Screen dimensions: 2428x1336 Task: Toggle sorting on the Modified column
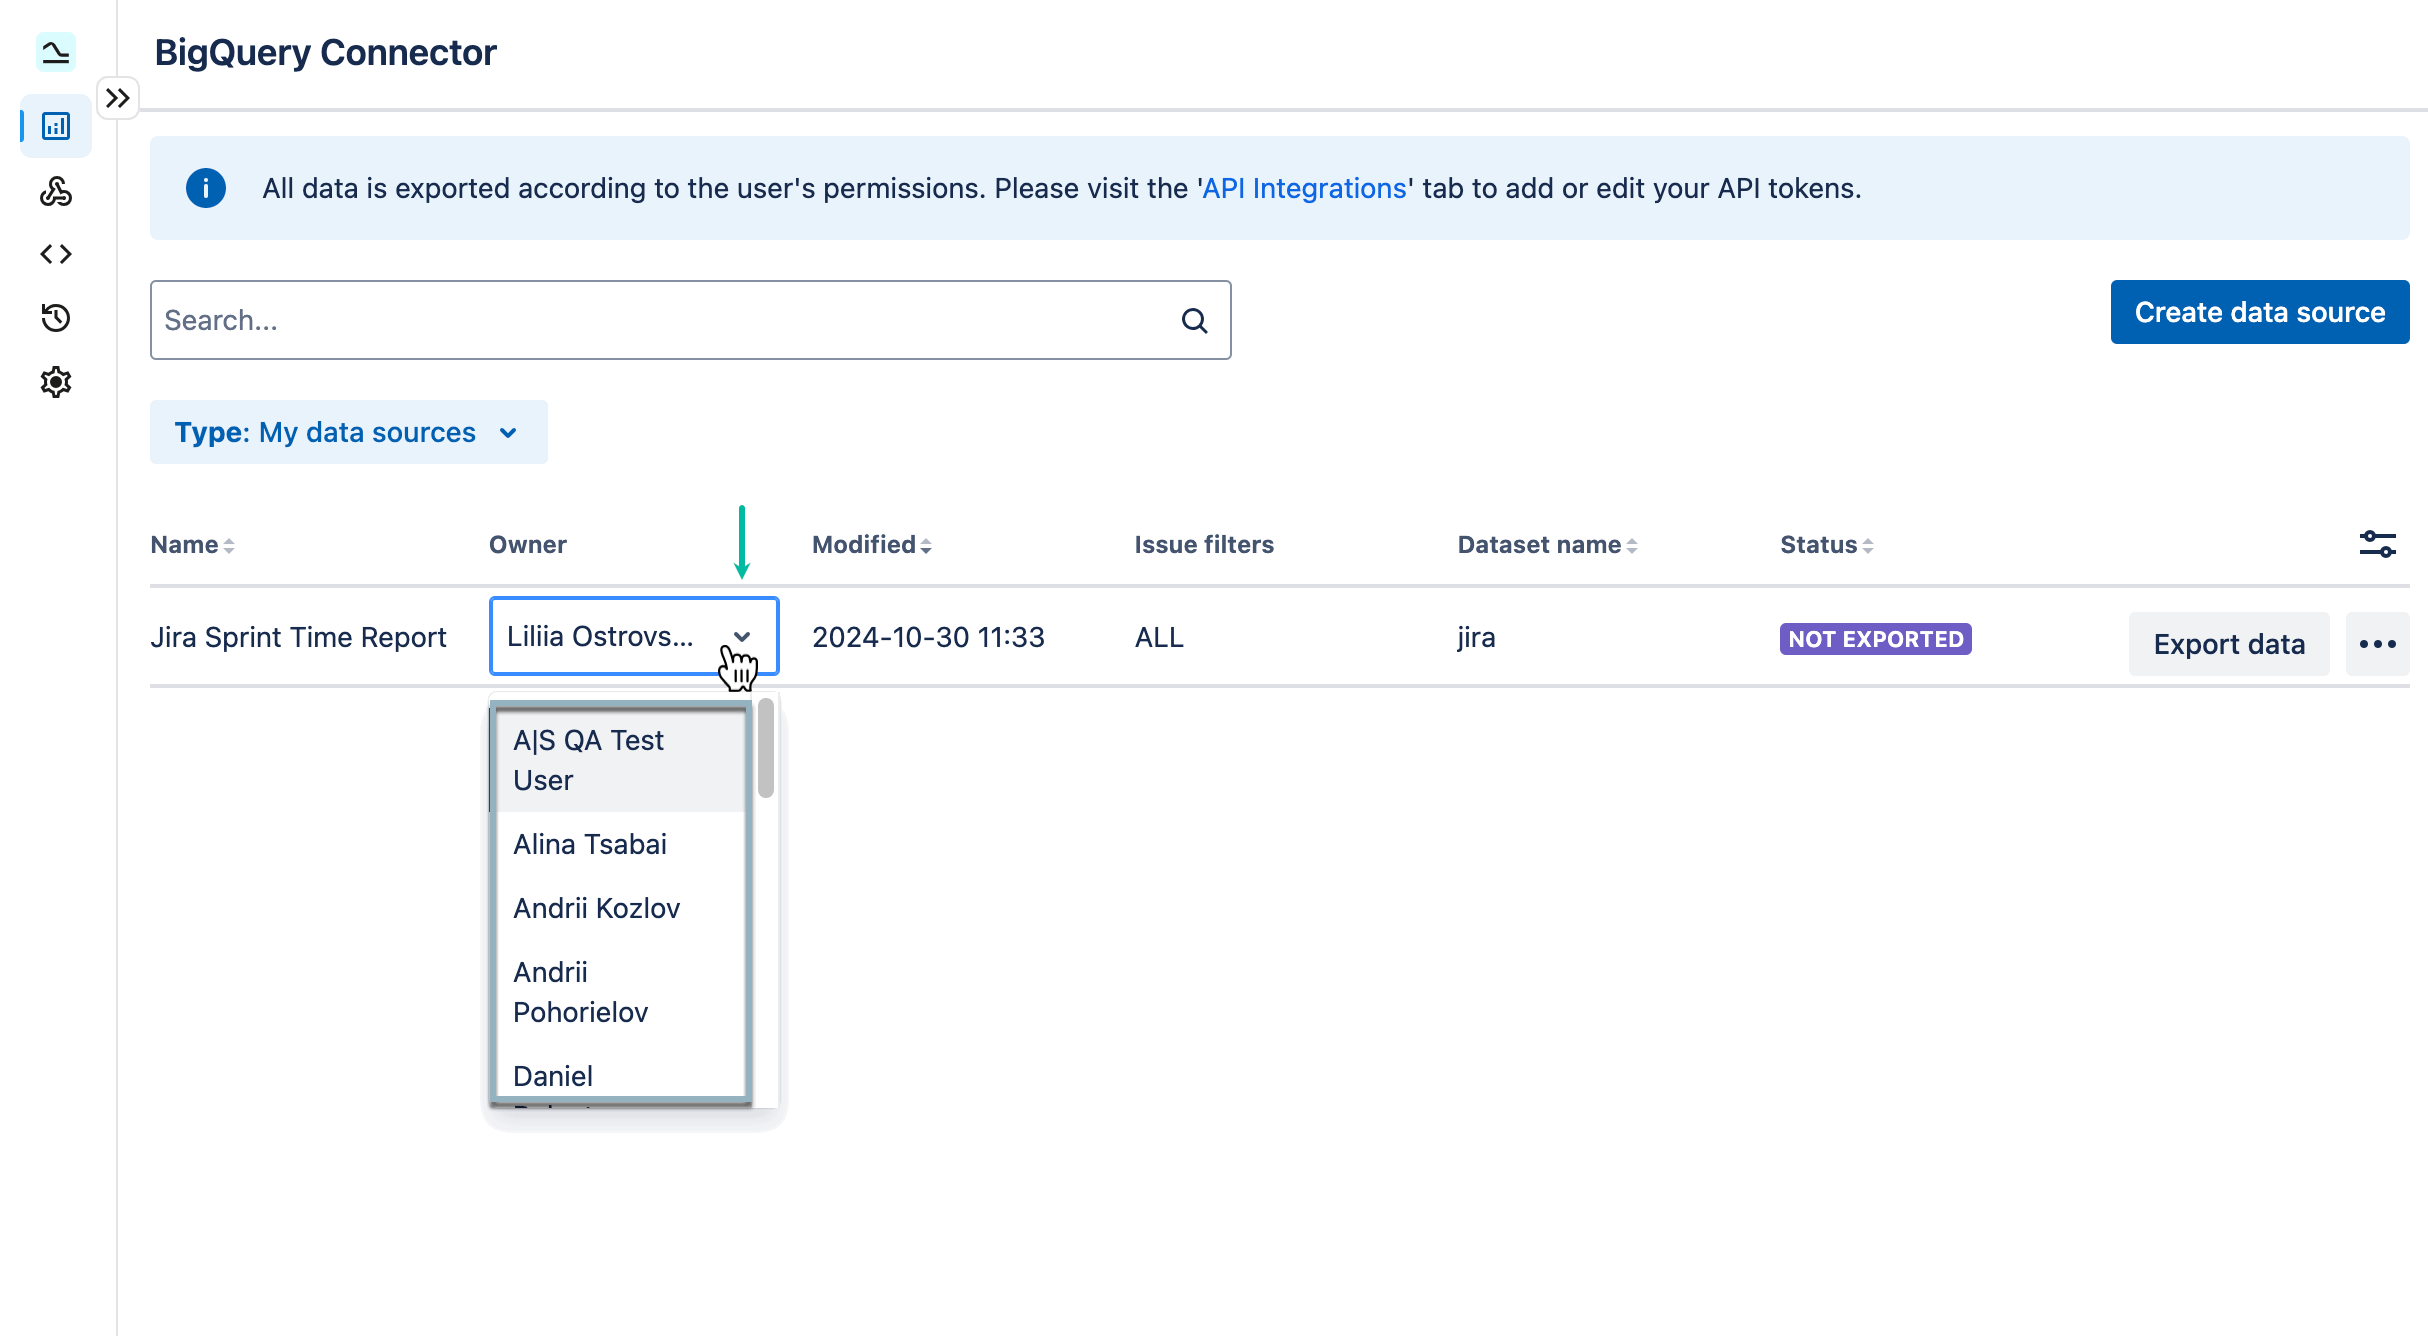[925, 545]
